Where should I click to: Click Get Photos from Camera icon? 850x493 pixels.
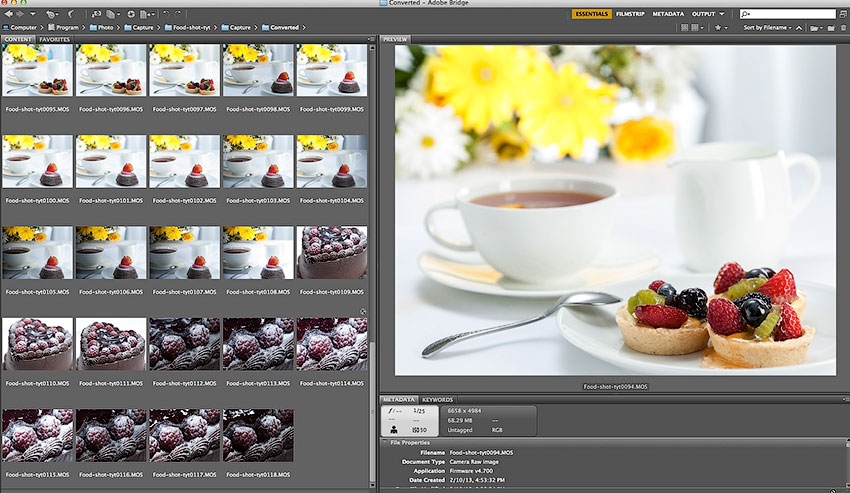click(x=96, y=14)
